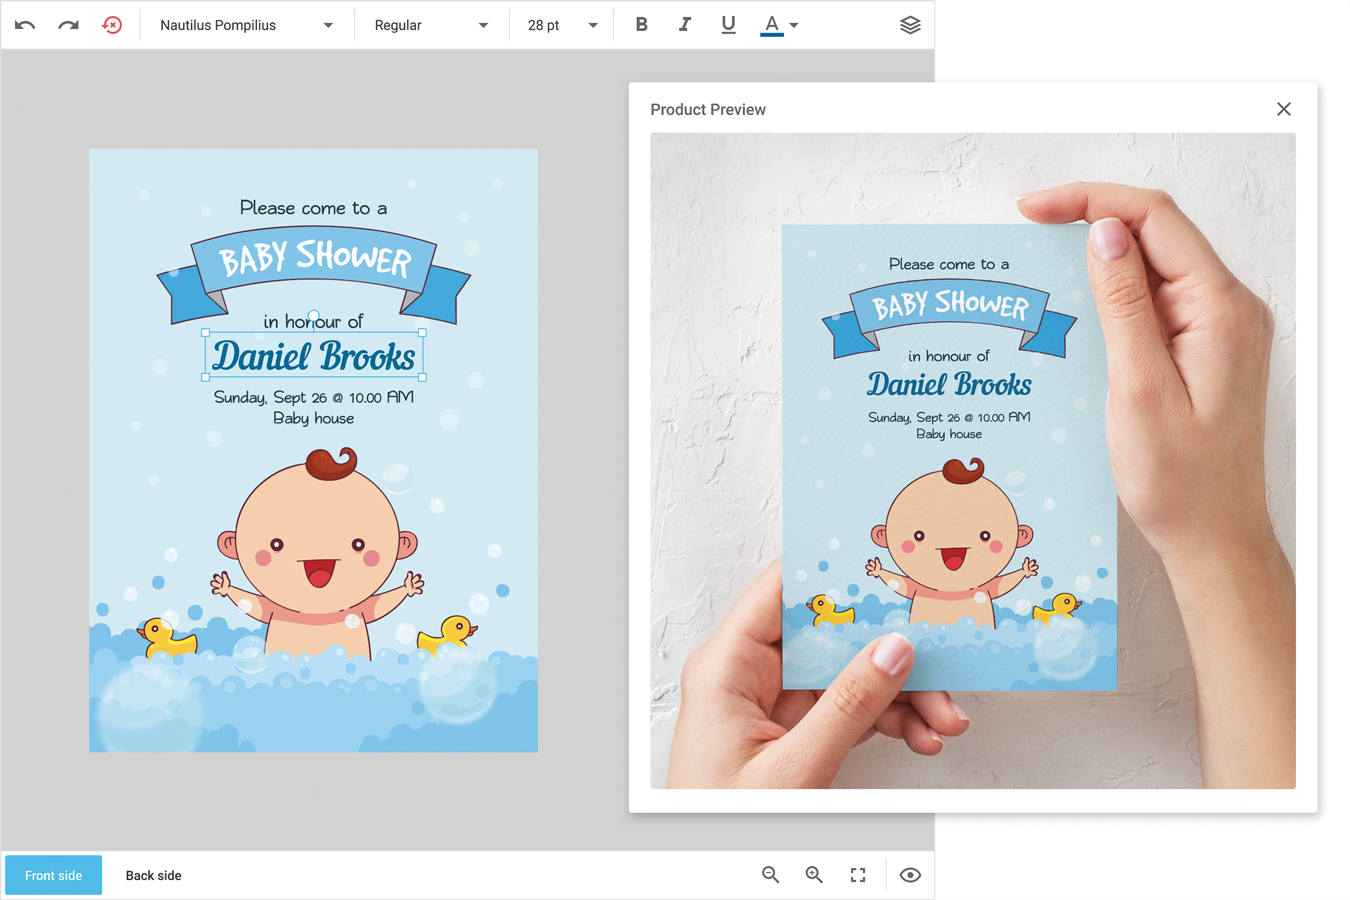Click the undo arrow icon

(x=25, y=25)
